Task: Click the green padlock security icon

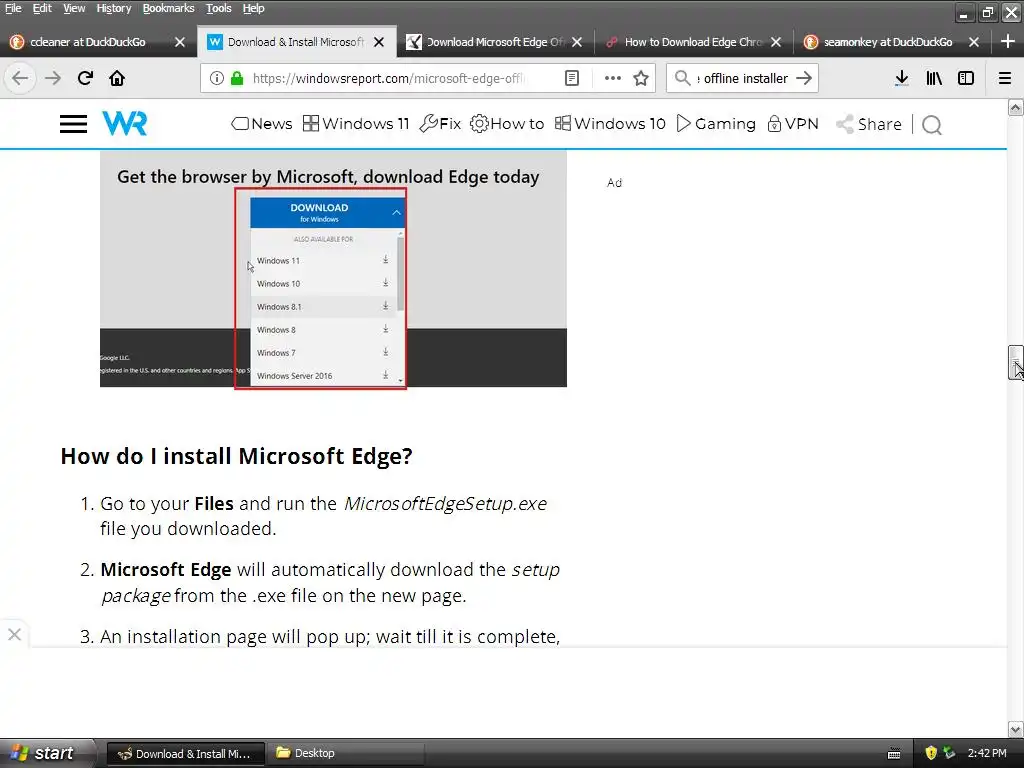Action: [237, 78]
